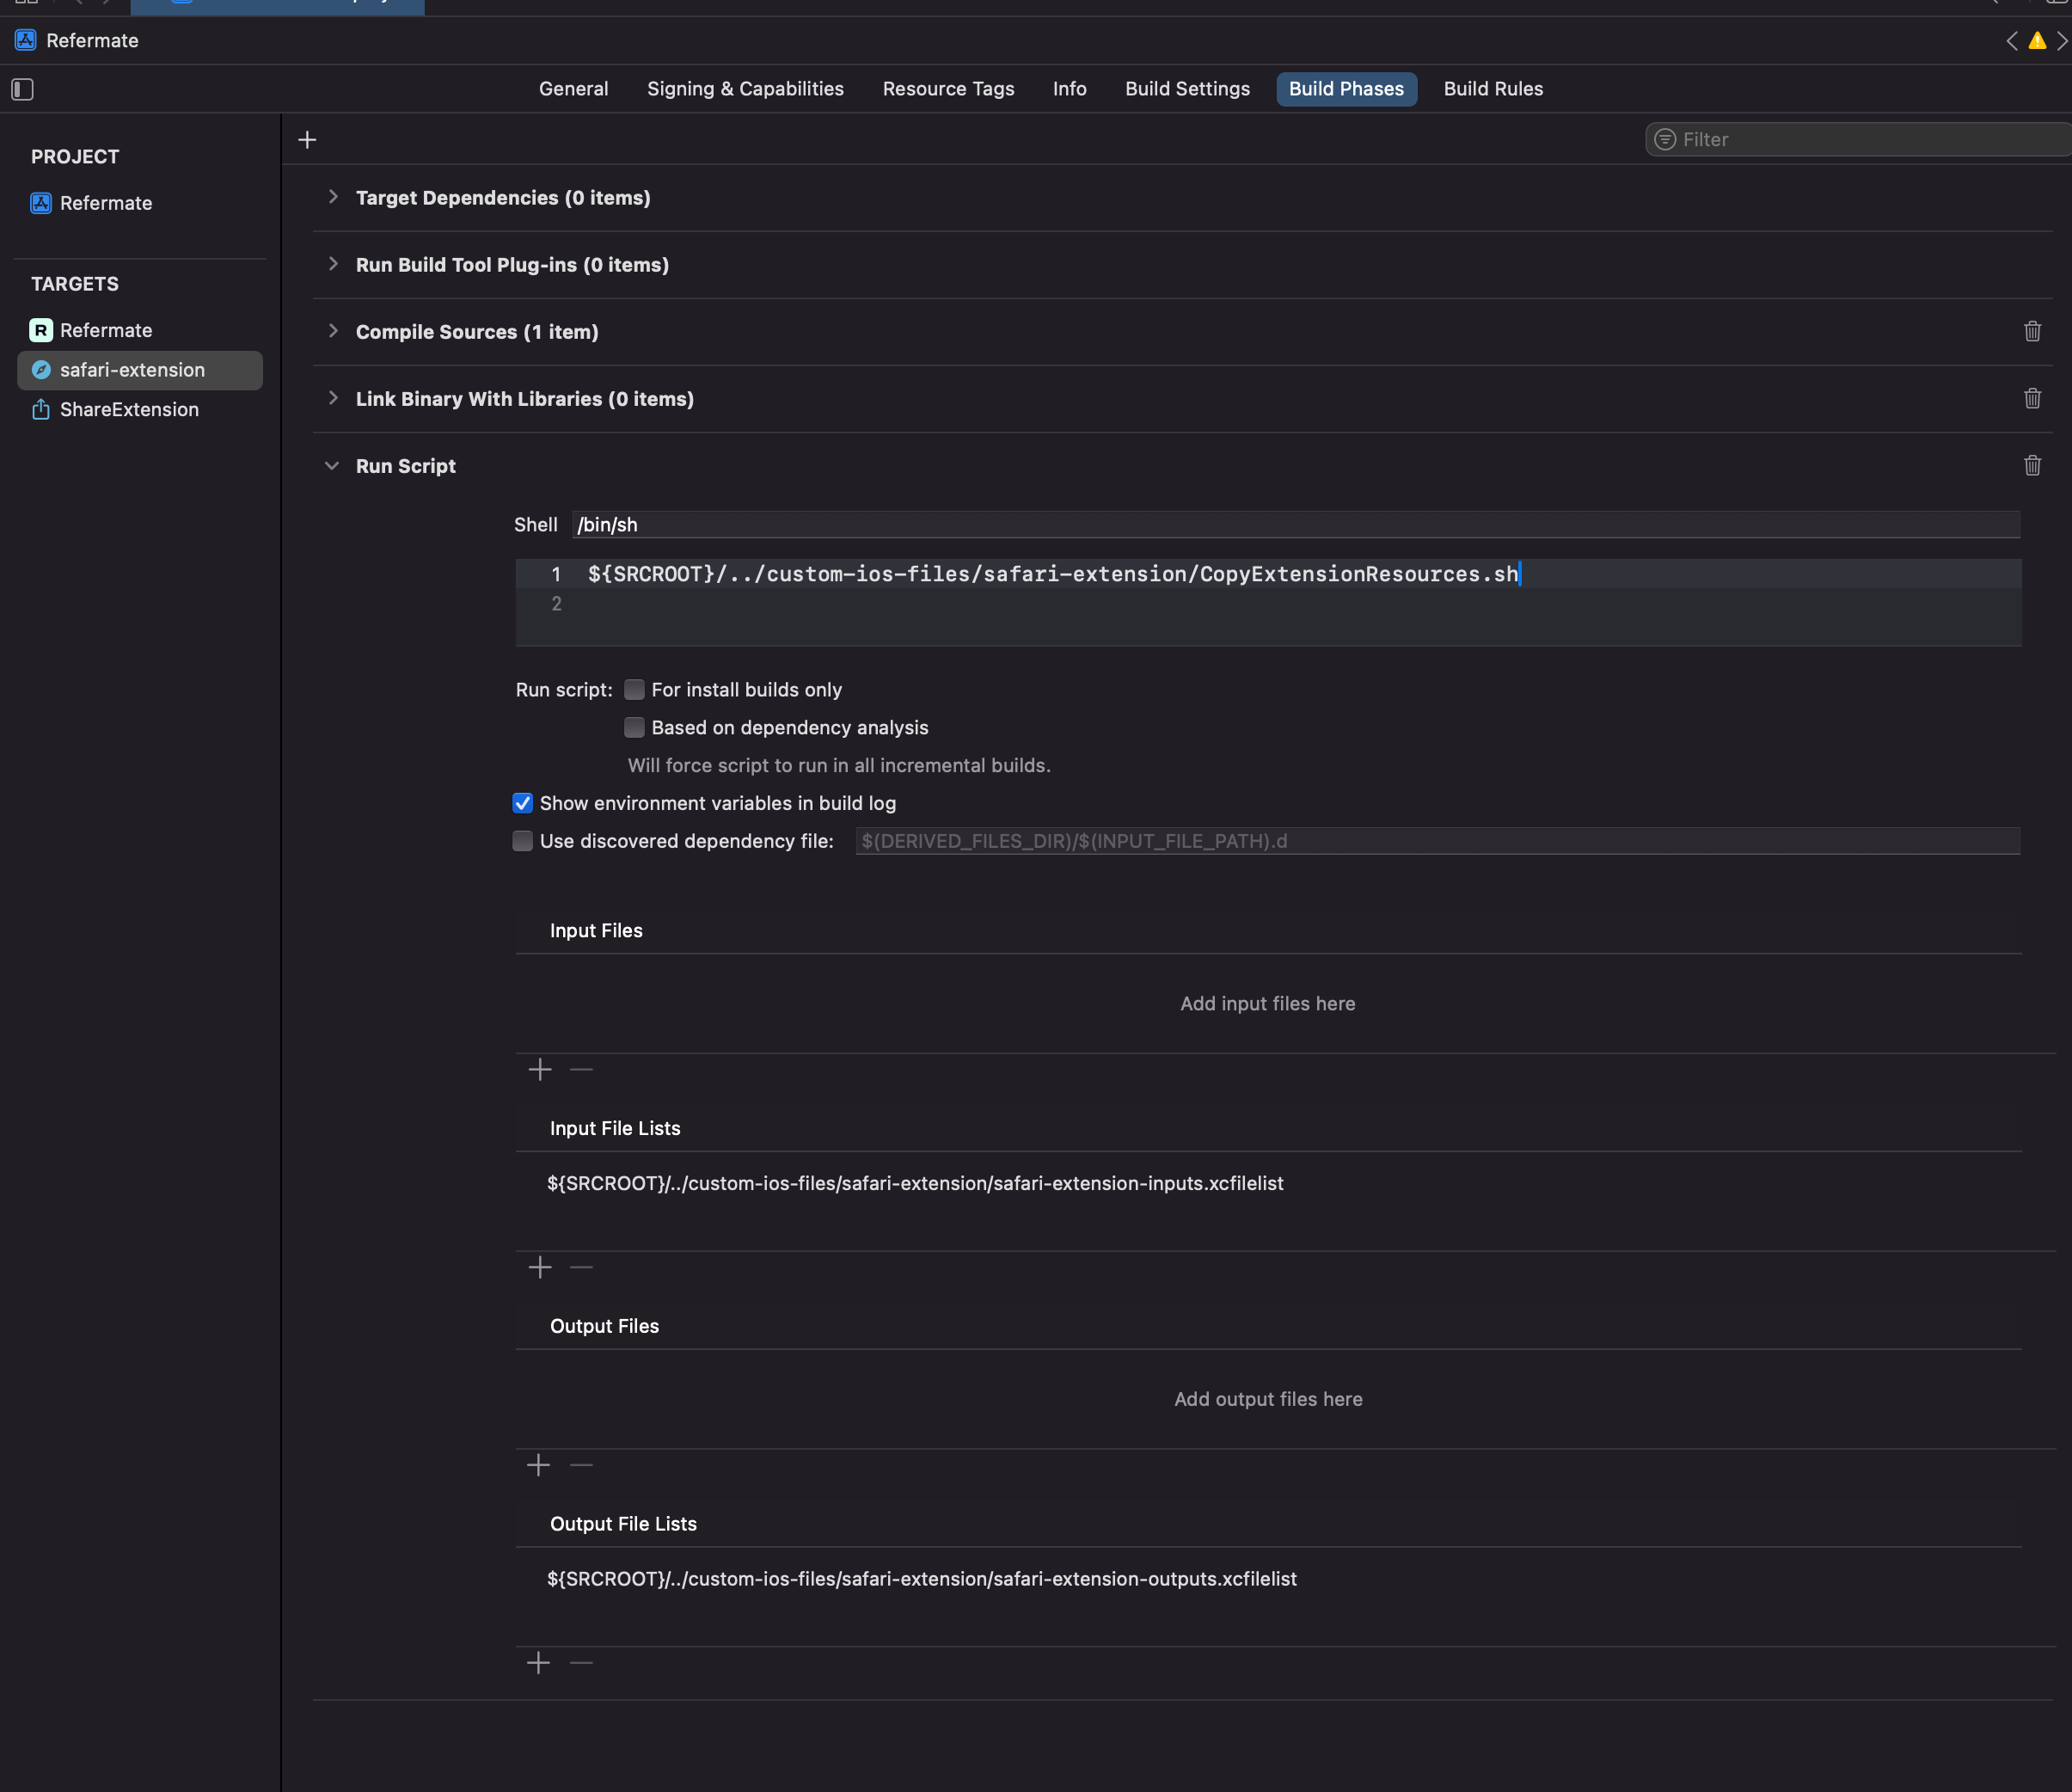Uncheck Show environment variables in build log
The image size is (2072, 1792).
[x=523, y=804]
